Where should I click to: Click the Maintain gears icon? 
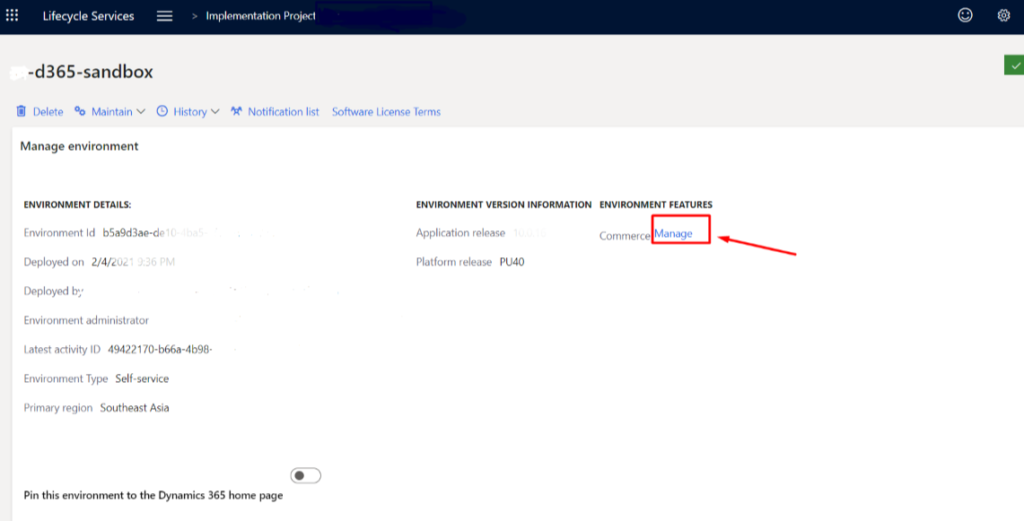[x=80, y=111]
